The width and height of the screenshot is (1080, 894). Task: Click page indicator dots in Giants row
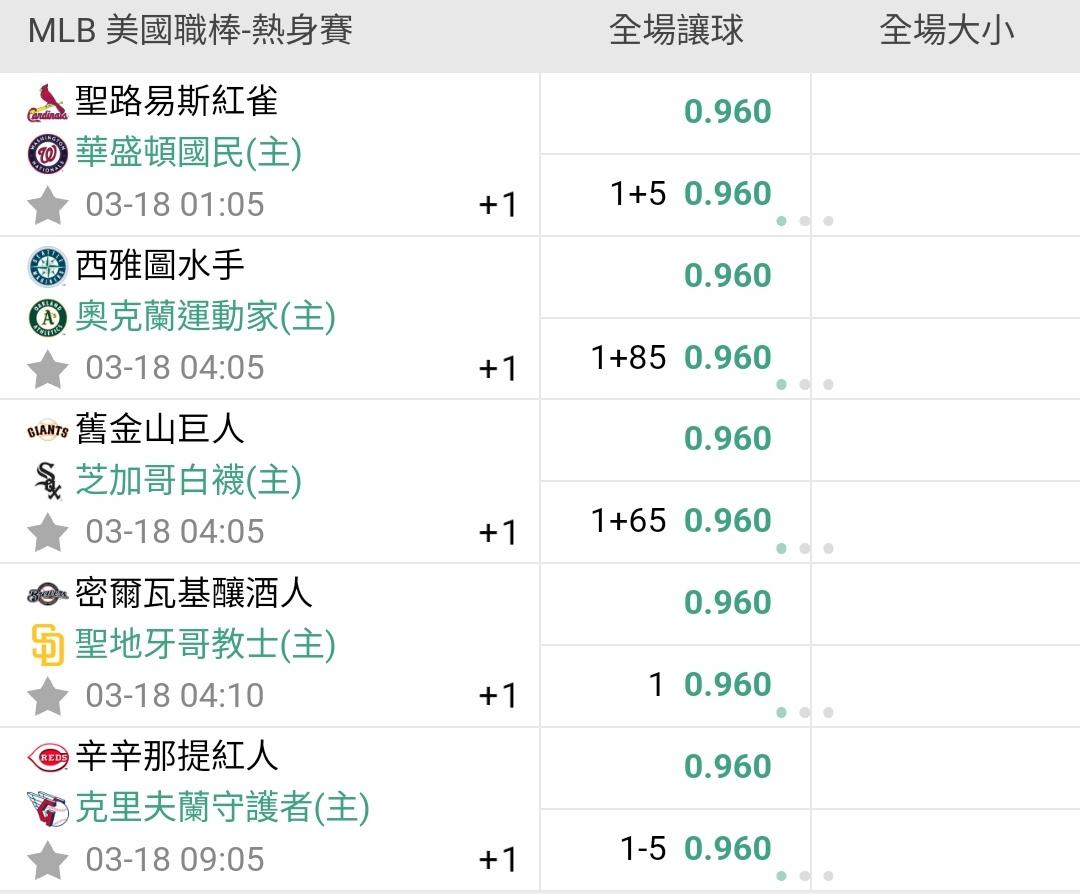(804, 548)
